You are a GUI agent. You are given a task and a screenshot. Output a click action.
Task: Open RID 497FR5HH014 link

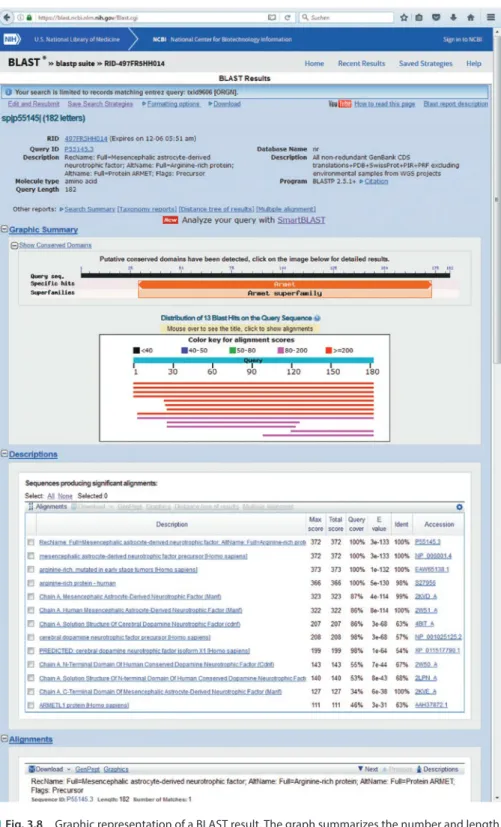coord(86,138)
